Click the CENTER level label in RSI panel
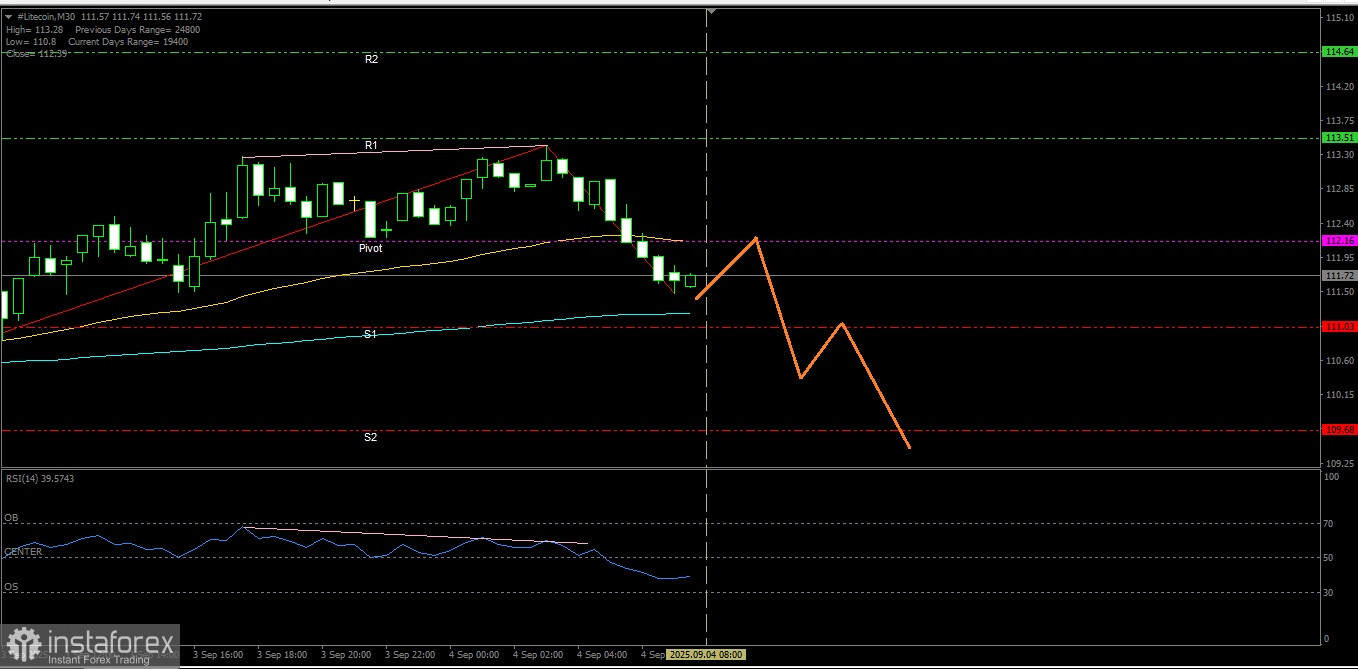Screen dimensions: 1358x669 click(x=23, y=552)
